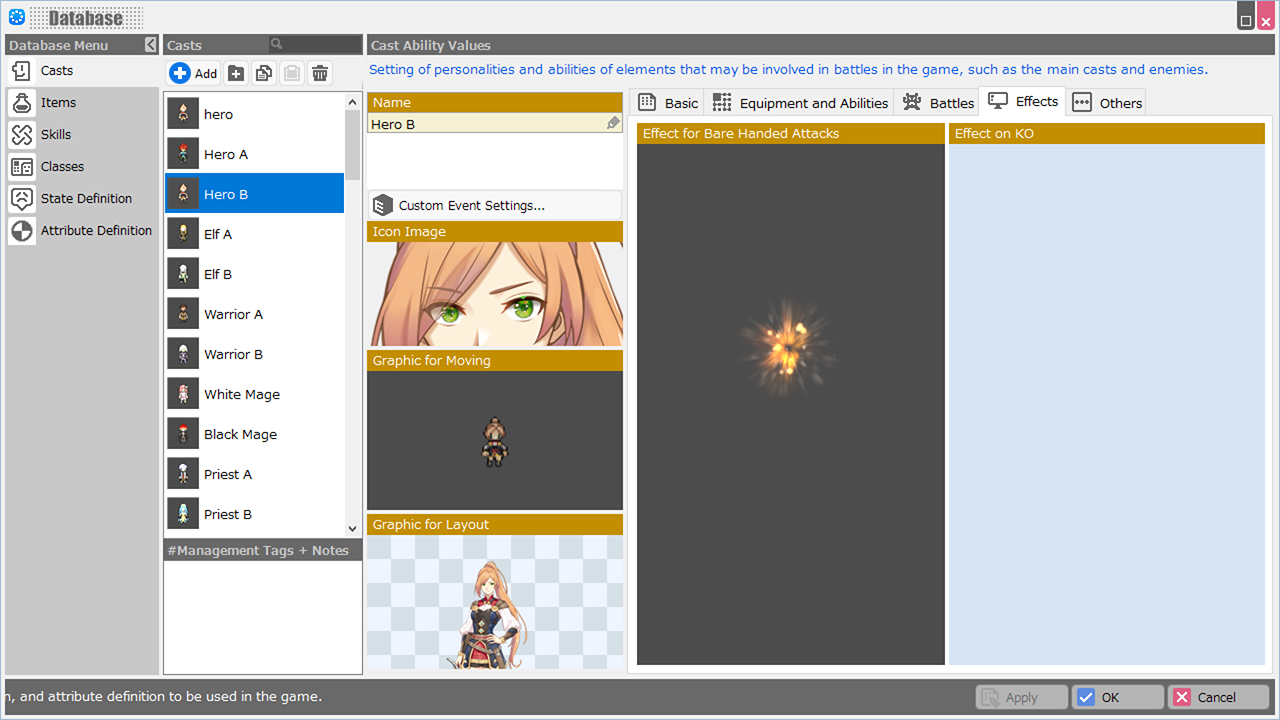The width and height of the screenshot is (1280, 720).
Task: Switch to the Basic tab
Action: click(x=668, y=103)
